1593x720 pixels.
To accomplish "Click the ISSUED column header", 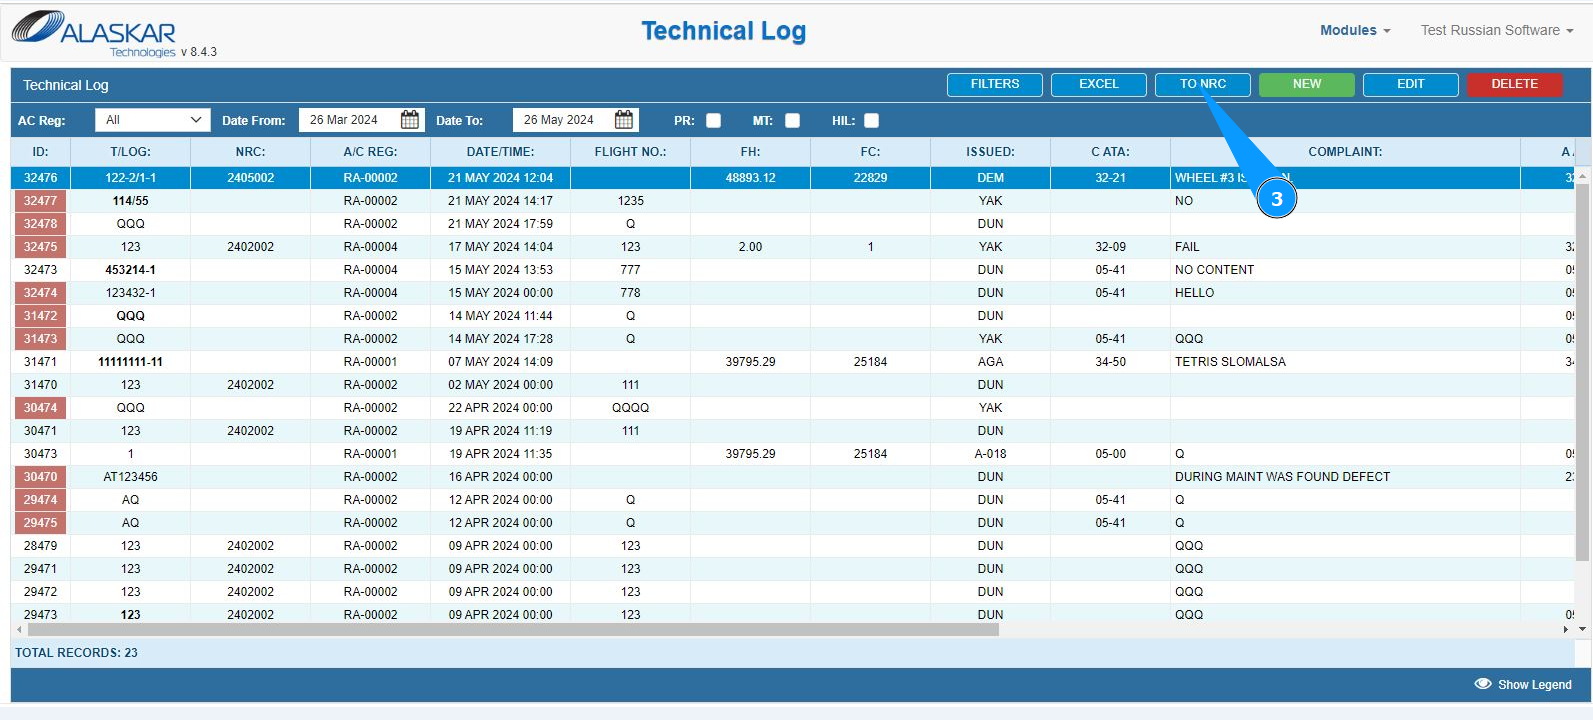I will click(990, 152).
